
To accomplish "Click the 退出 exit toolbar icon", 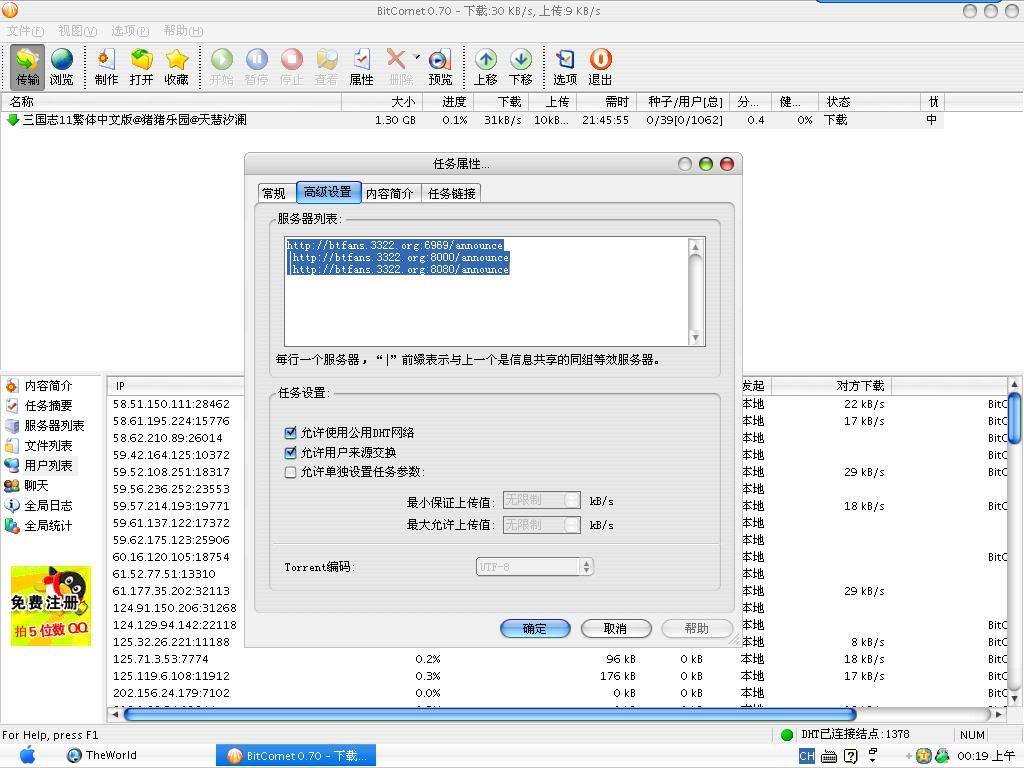I will pos(600,67).
